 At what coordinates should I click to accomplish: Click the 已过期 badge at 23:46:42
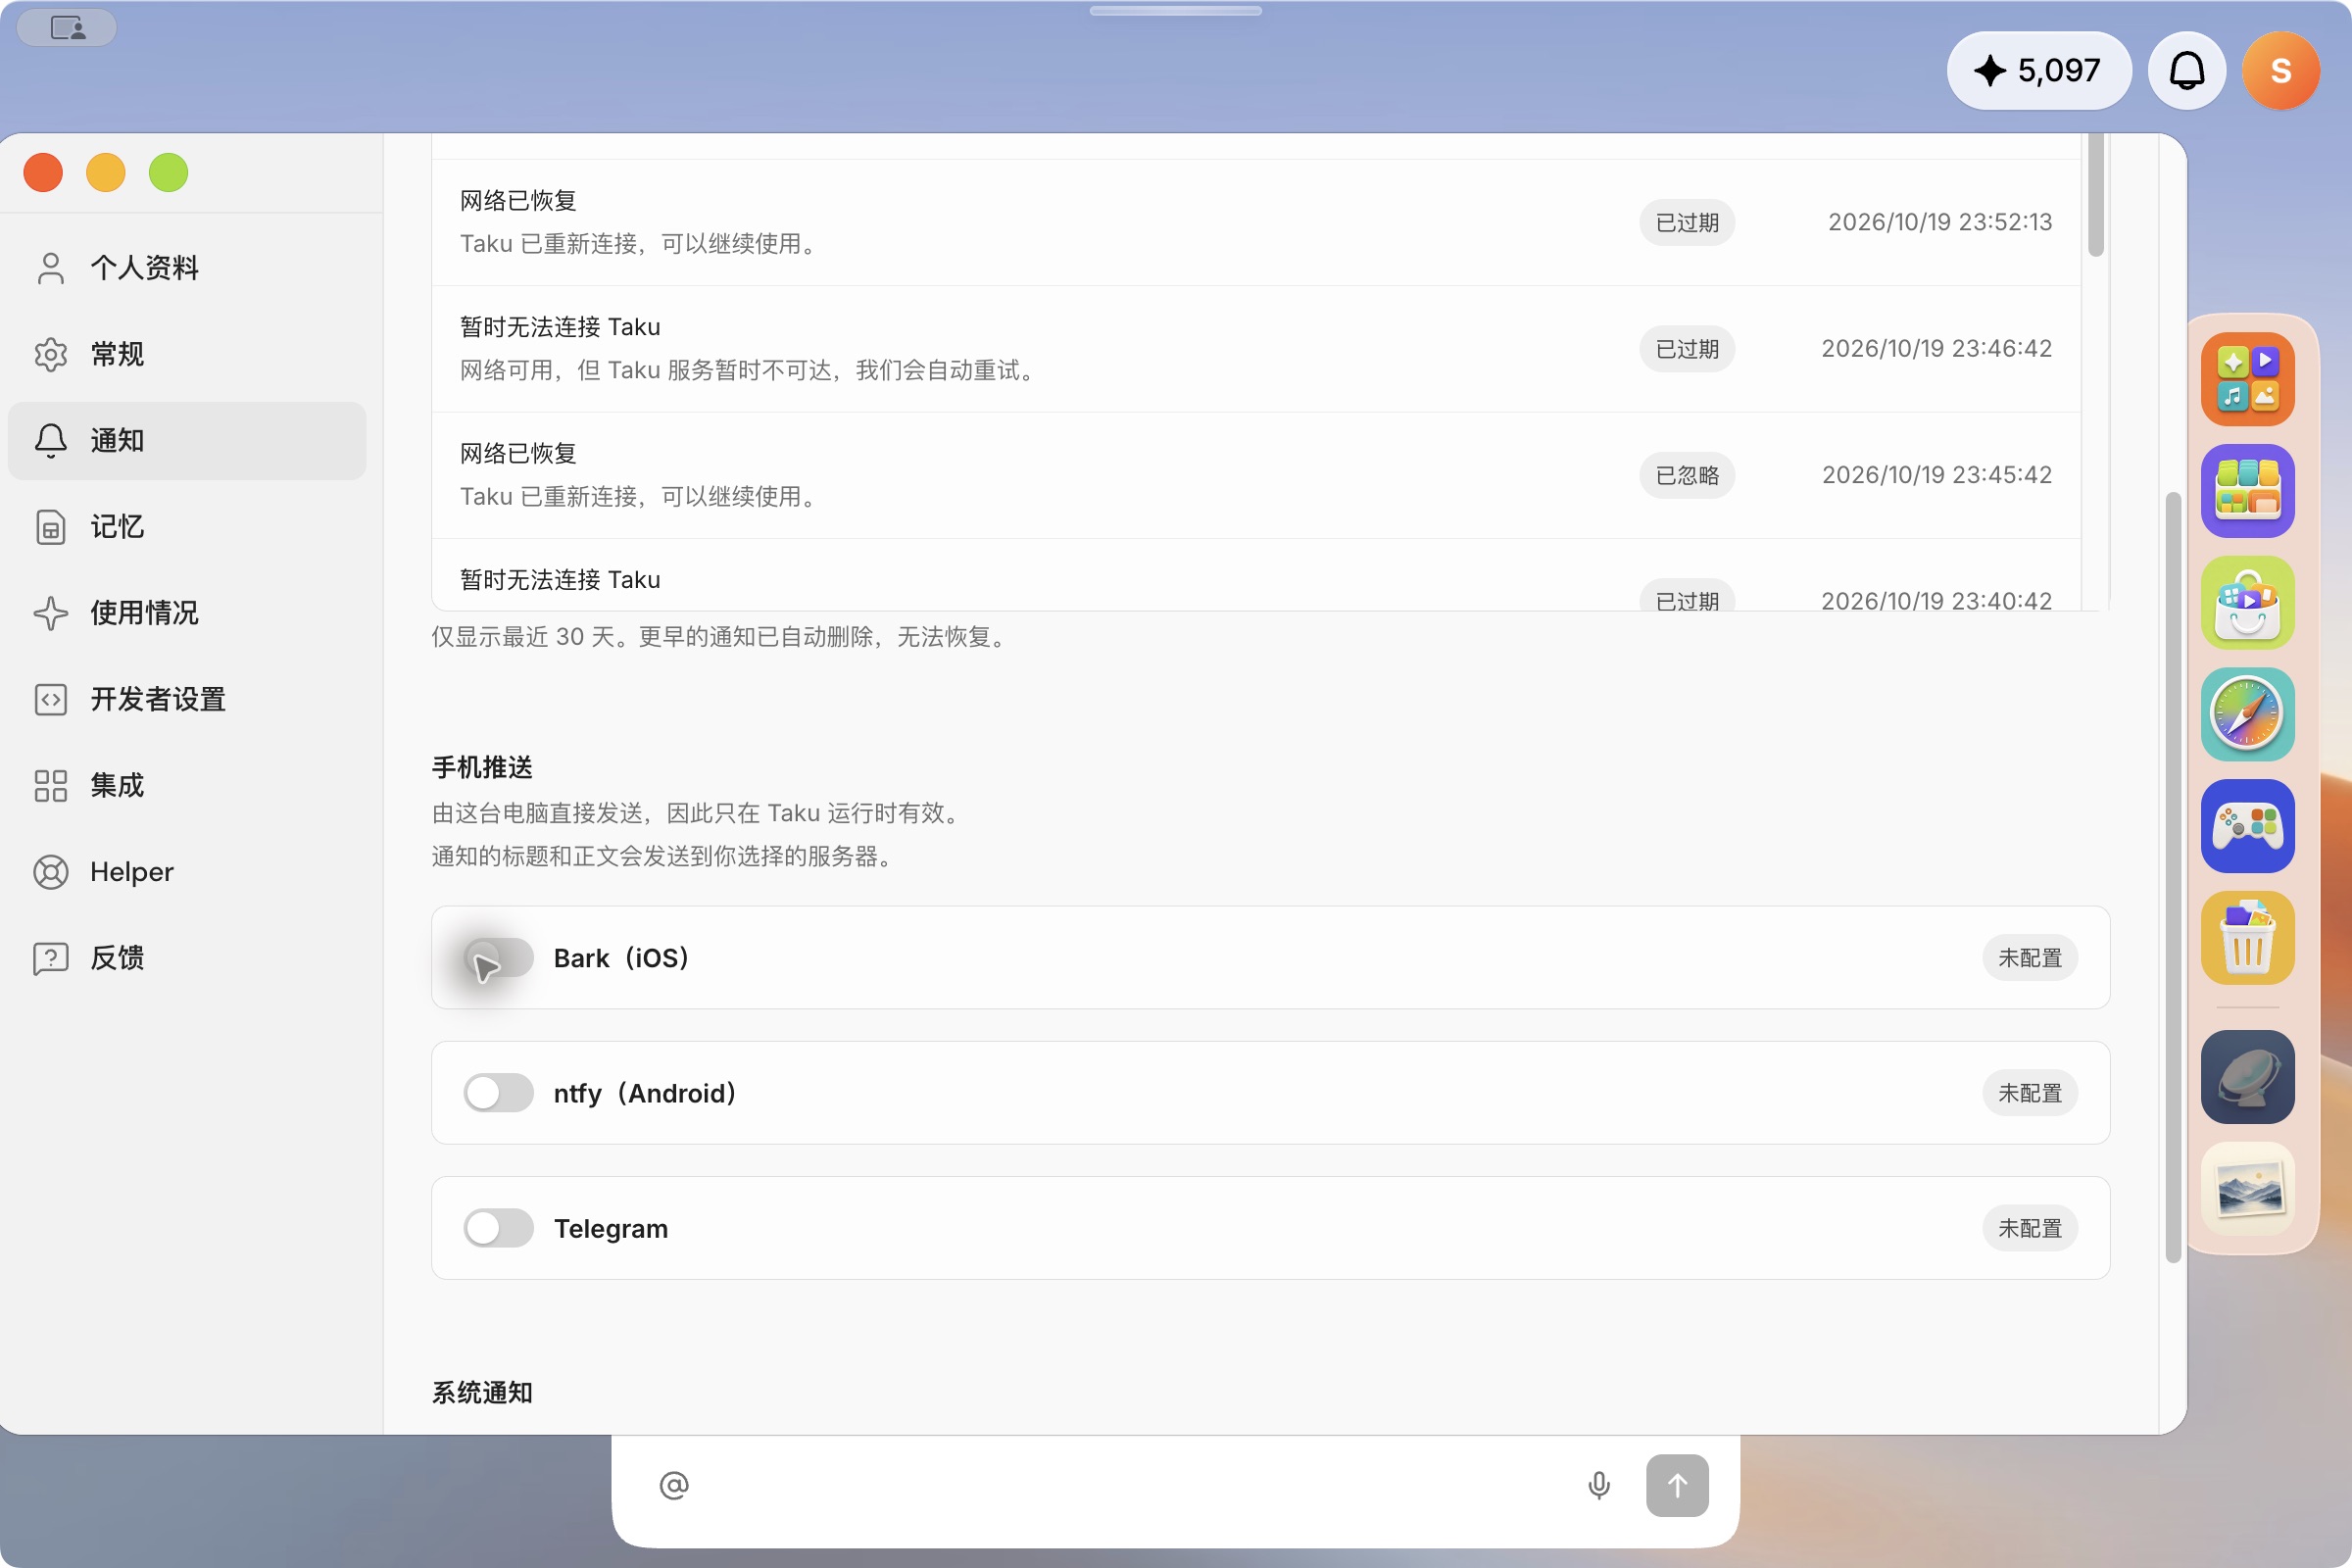(1687, 349)
